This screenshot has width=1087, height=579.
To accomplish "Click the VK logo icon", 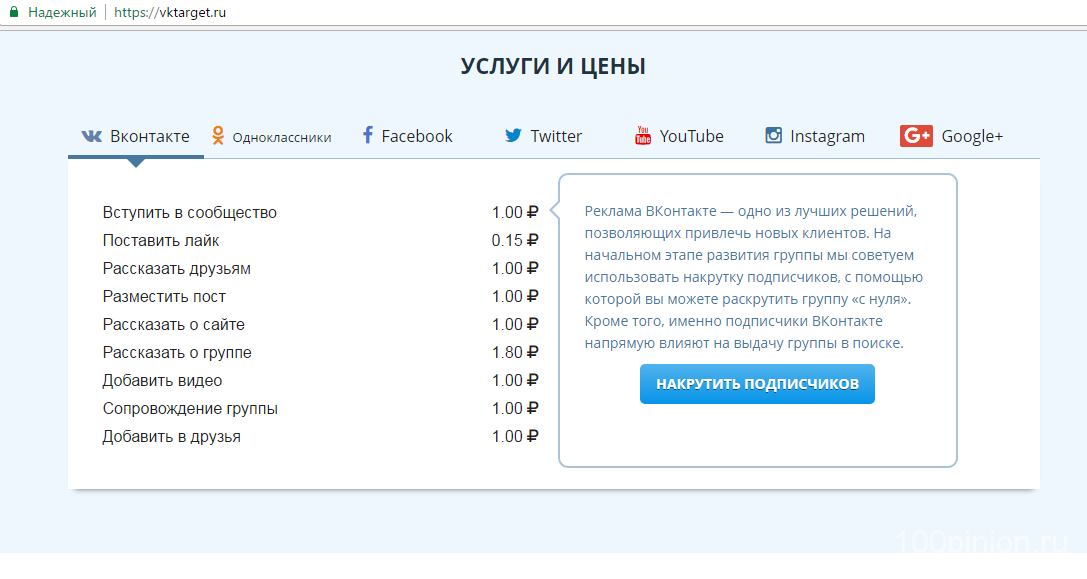I will coord(92,136).
